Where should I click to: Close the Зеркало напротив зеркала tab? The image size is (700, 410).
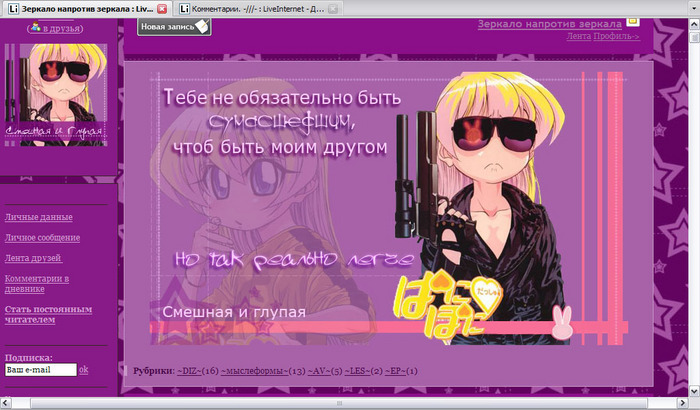point(162,8)
